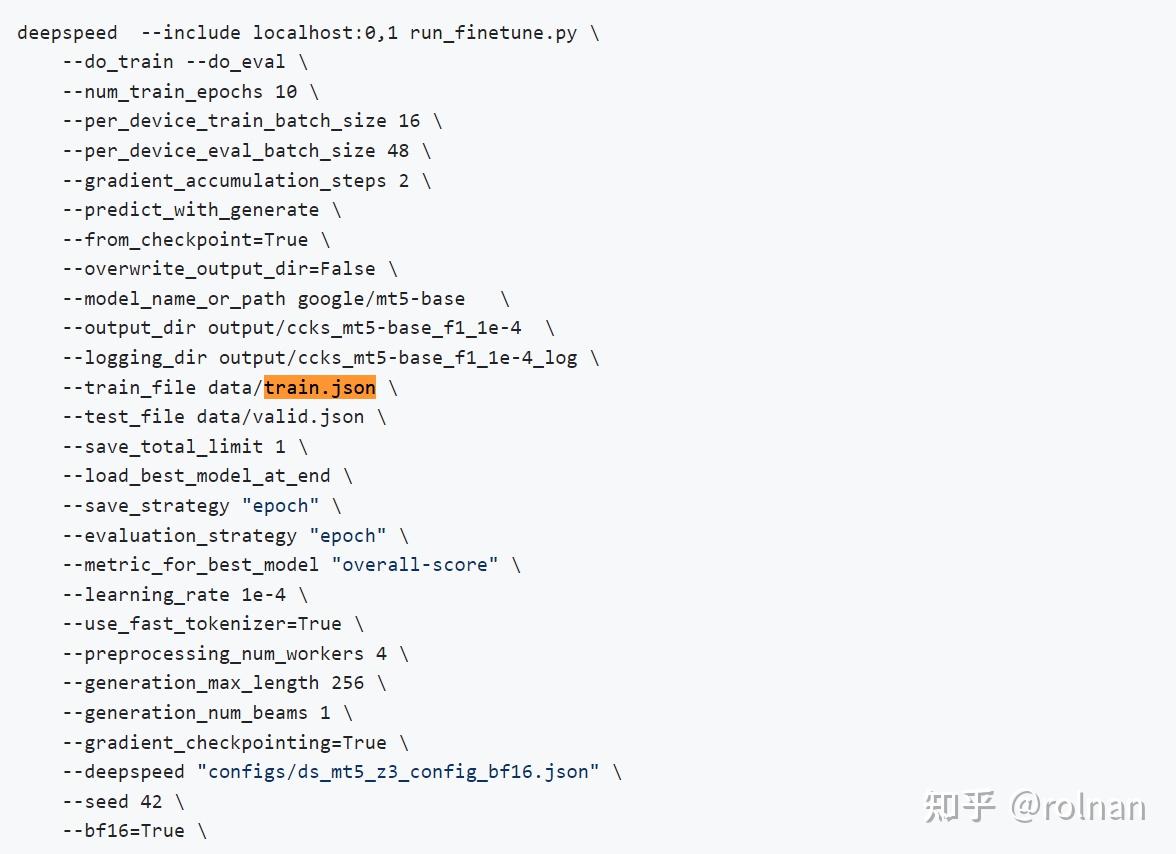The image size is (1176, 854).
Task: Click the configs/ds_mt5_z3_config_bf16.json path
Action: click(398, 772)
